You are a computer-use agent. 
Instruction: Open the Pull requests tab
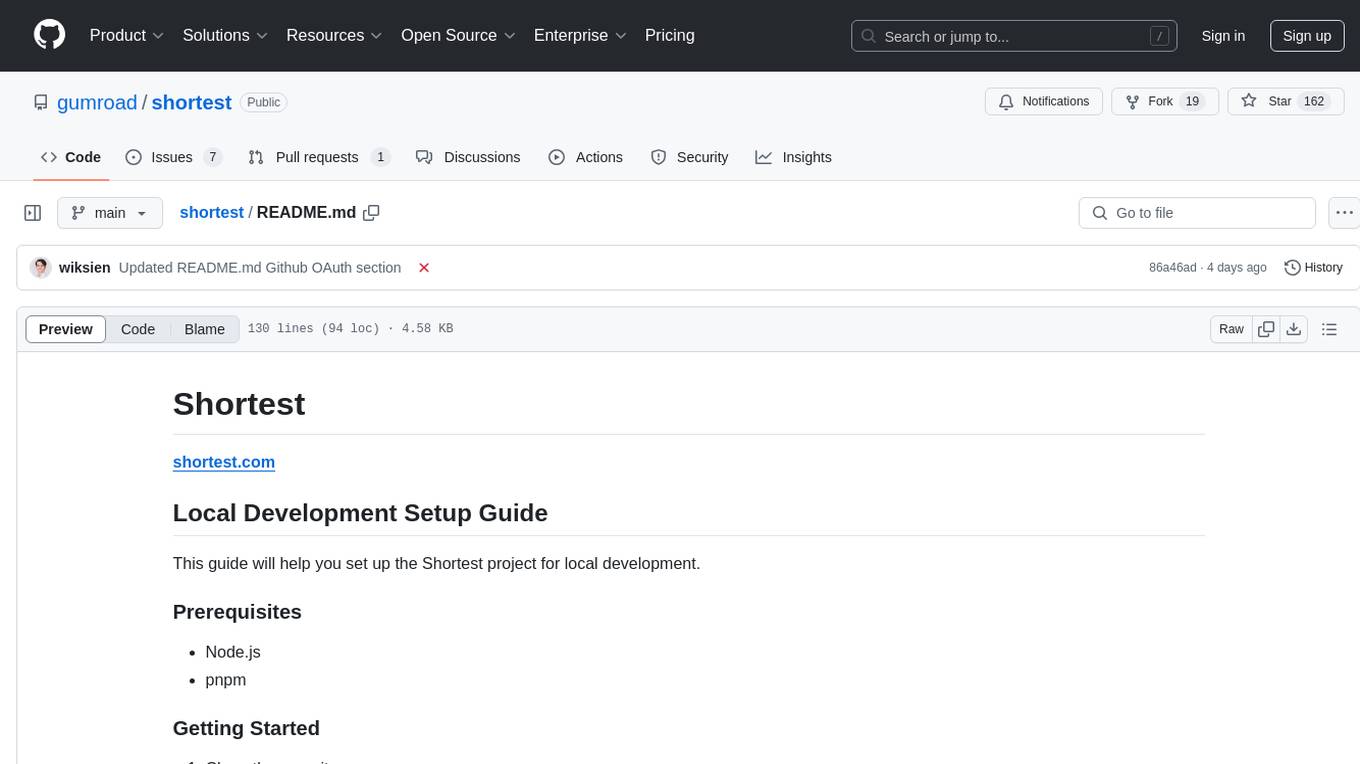click(x=319, y=157)
